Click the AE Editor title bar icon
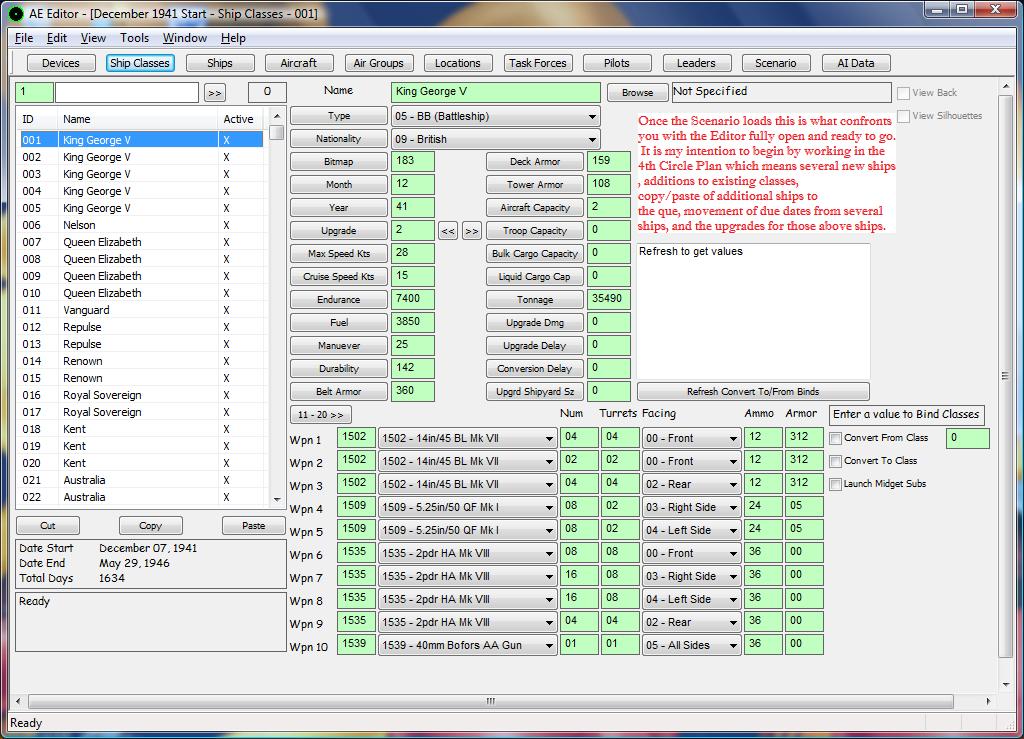The width and height of the screenshot is (1024, 739). [16, 13]
